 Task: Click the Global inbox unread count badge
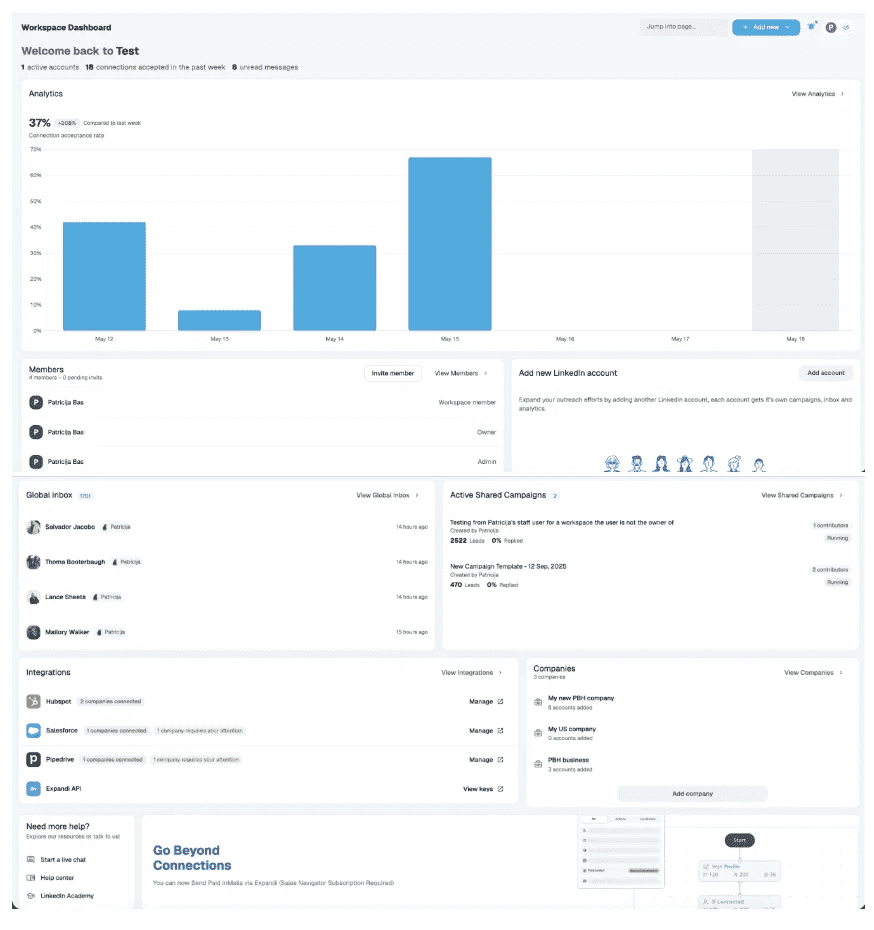[85, 495]
